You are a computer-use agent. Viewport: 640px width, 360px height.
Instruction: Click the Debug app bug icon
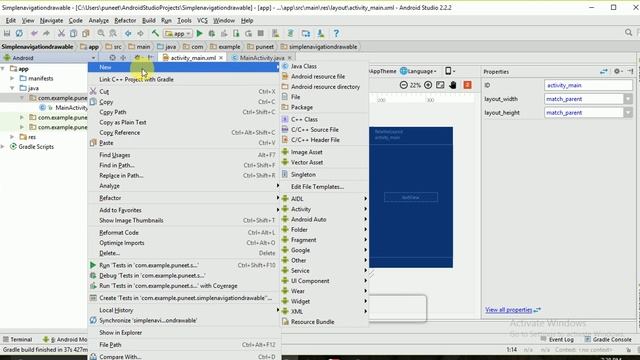click(x=211, y=33)
